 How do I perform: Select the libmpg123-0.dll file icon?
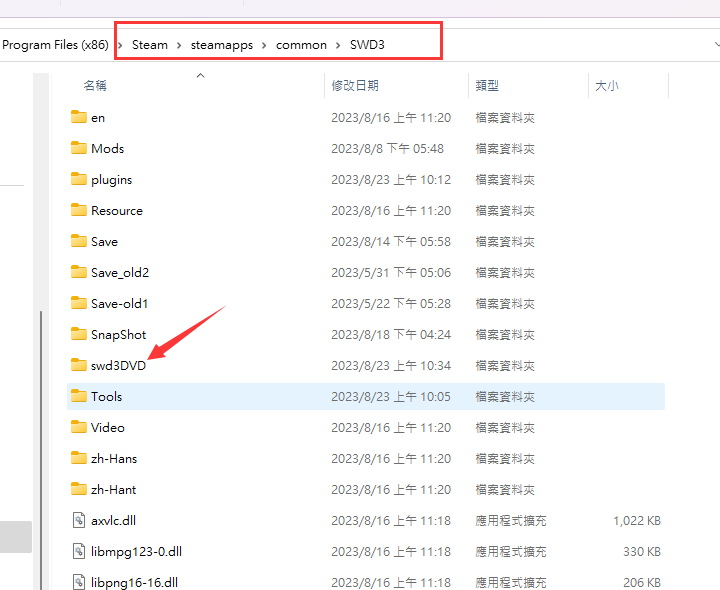coord(79,551)
